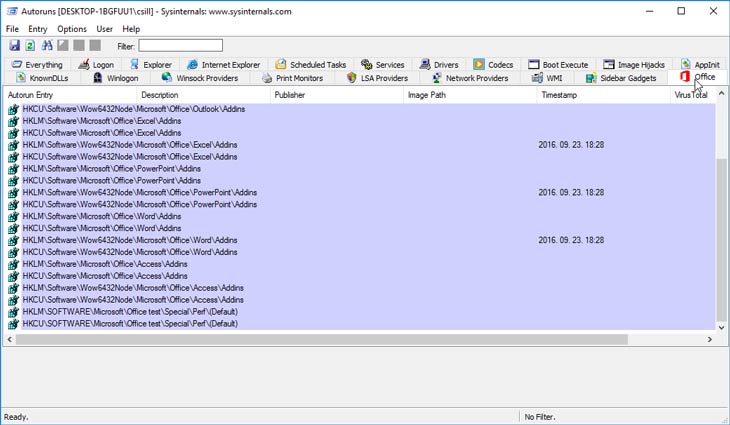Open Find using the binoculars icon
Screen dimensions: 730x425
pos(46,46)
